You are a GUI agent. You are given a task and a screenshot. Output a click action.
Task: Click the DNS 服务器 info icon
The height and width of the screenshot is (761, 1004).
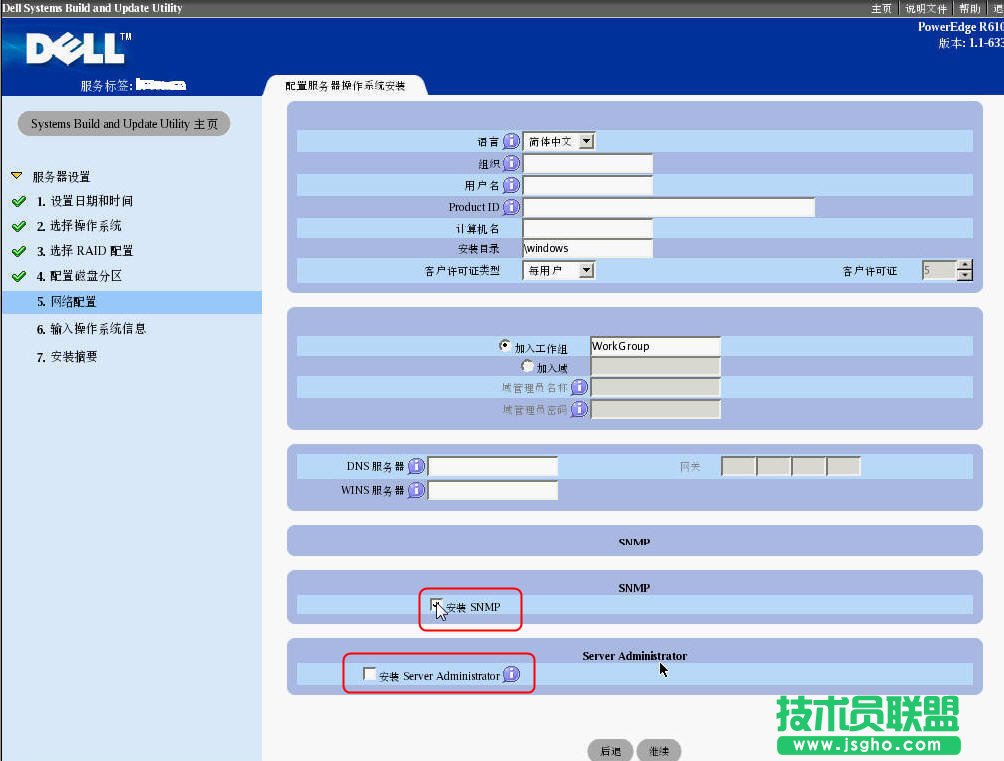[x=417, y=465]
